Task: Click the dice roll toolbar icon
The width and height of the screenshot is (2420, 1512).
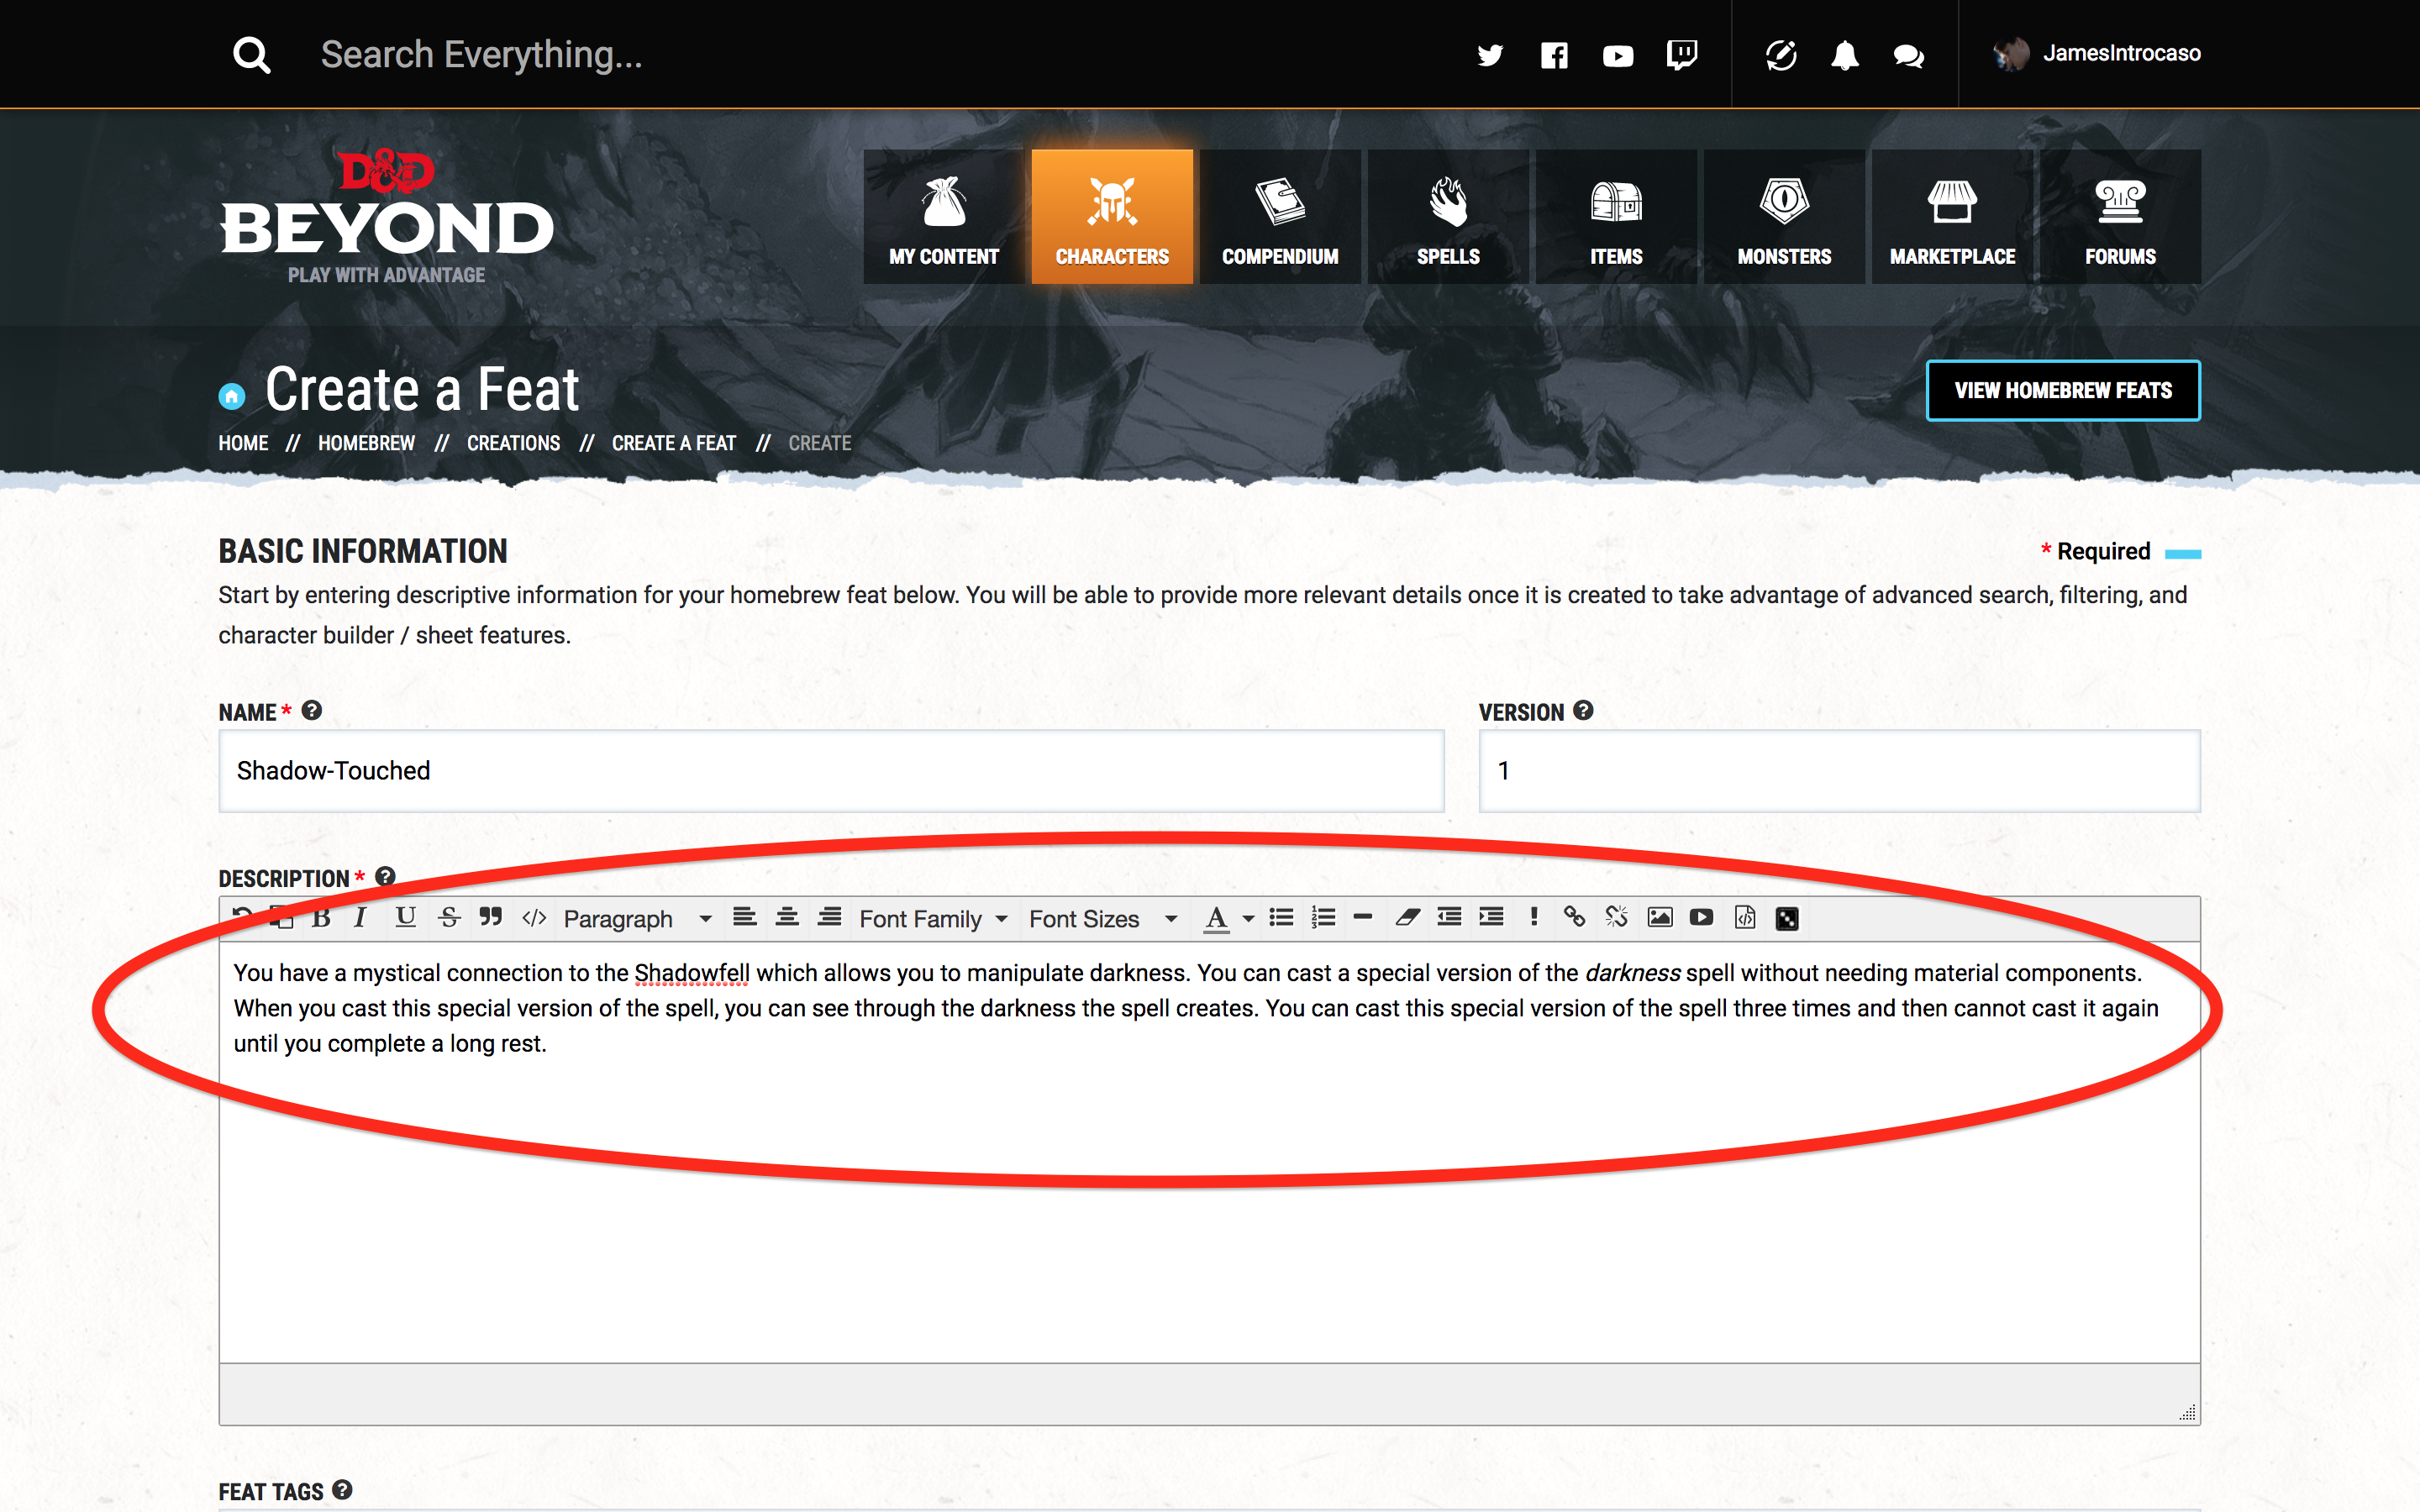Action: [1787, 918]
